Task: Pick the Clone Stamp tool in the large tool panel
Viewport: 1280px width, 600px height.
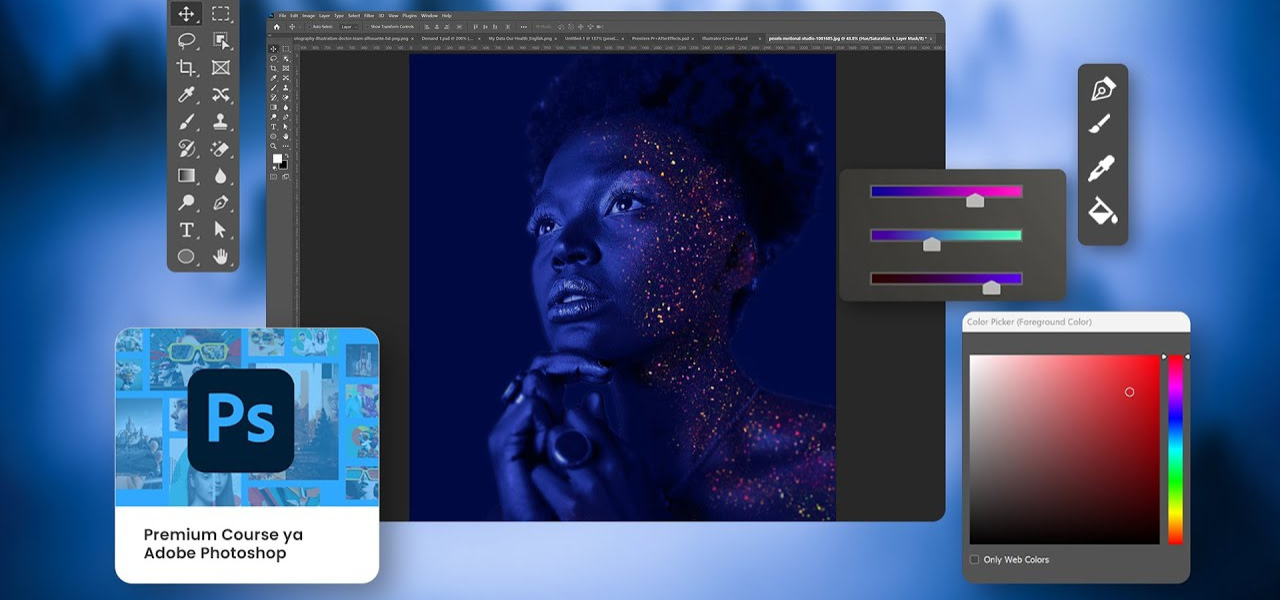Action: click(220, 122)
